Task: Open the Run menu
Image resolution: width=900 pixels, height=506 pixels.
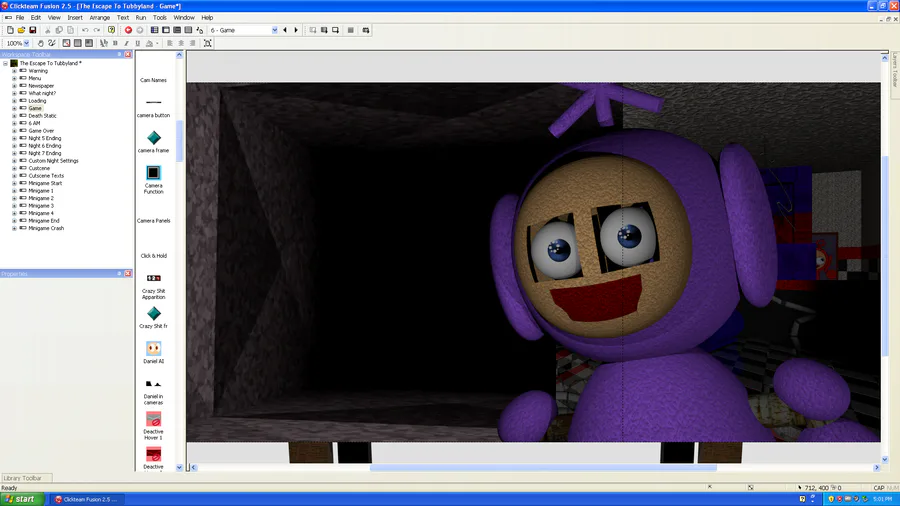Action: [141, 18]
